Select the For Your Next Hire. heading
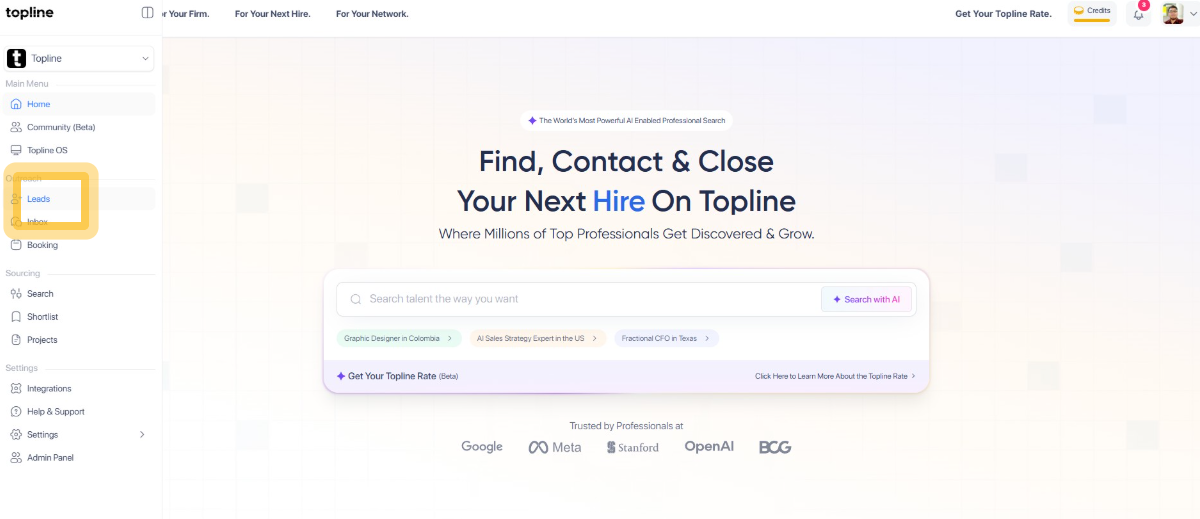 click(x=273, y=14)
